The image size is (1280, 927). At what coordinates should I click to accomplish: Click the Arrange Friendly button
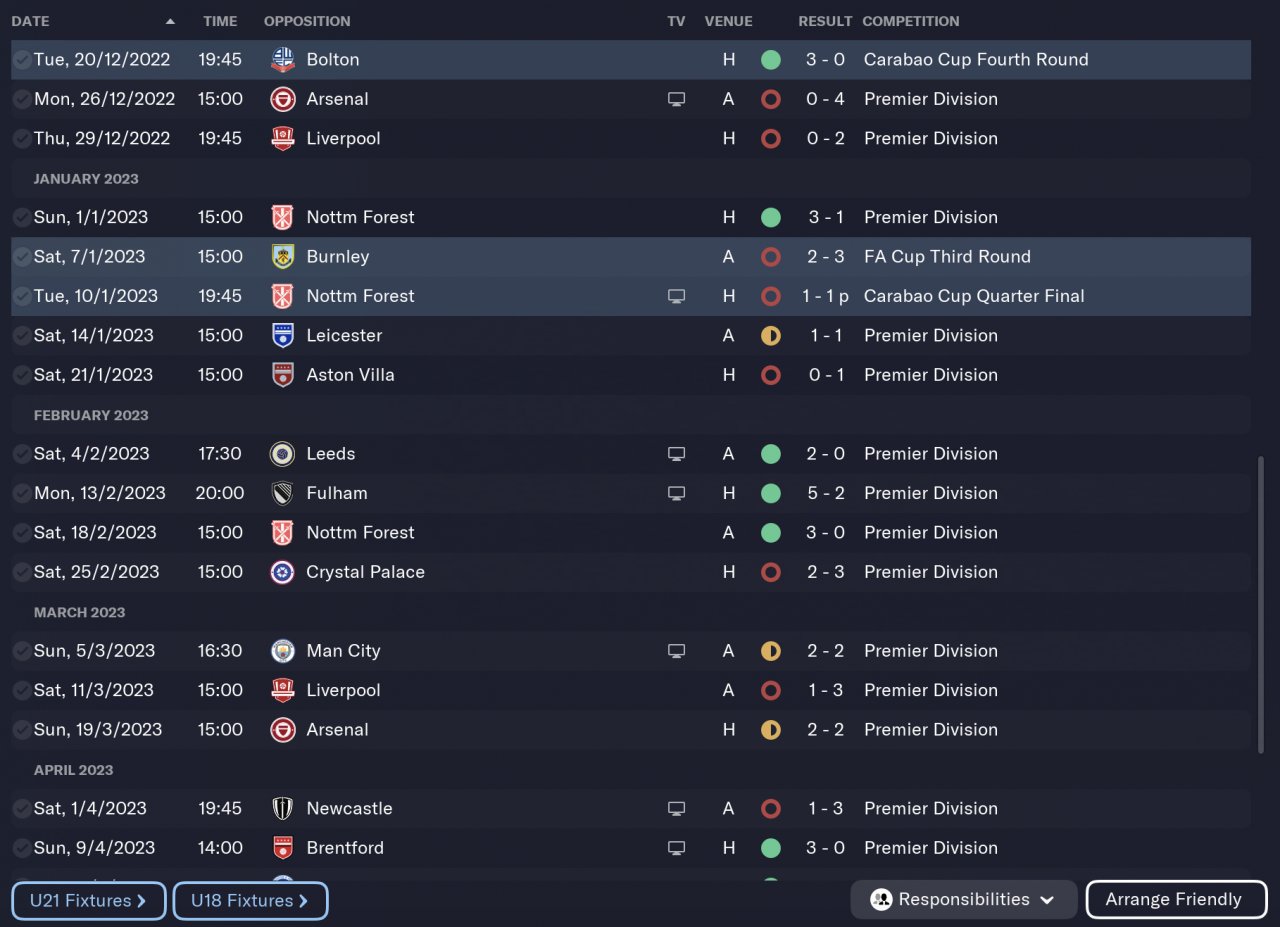coord(1176,899)
